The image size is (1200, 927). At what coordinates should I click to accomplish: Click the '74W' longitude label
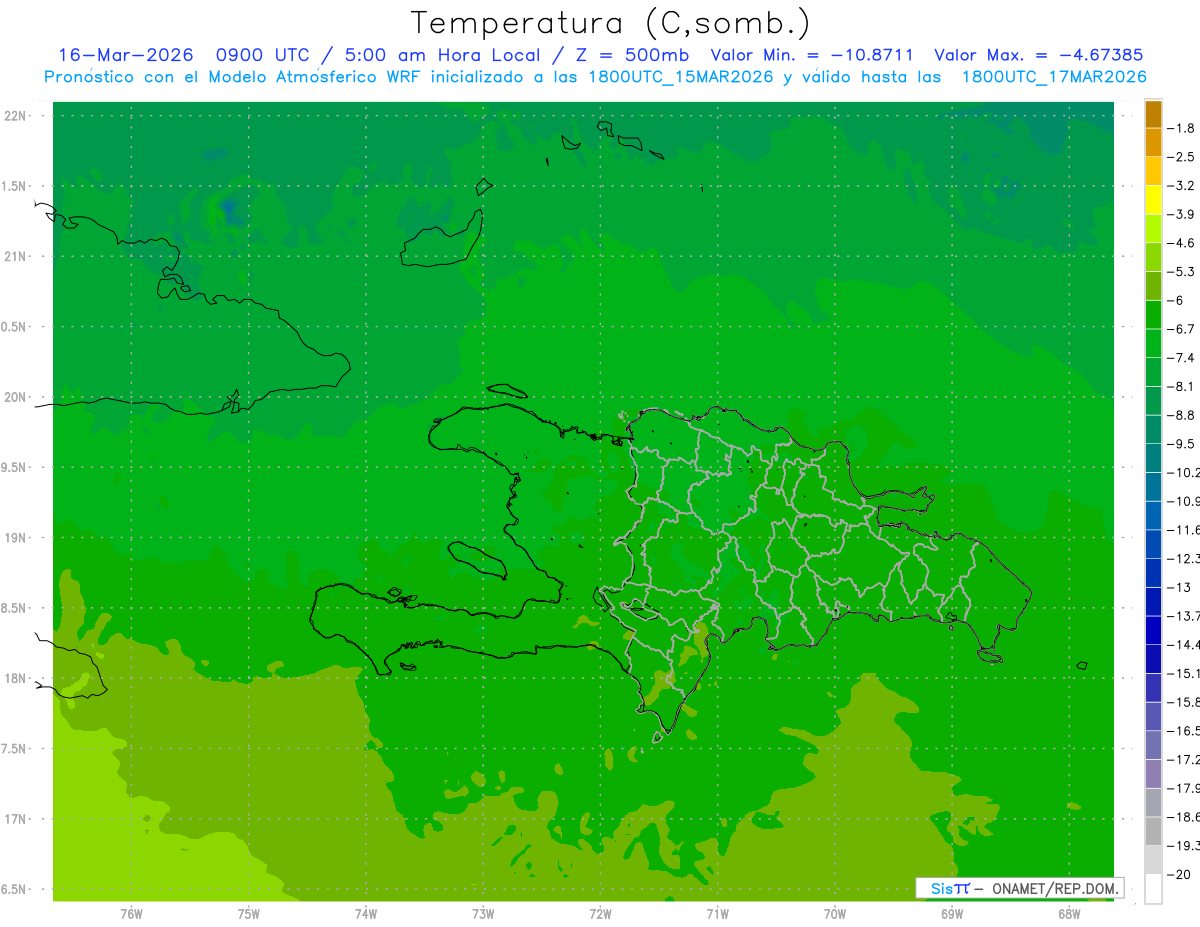366,914
